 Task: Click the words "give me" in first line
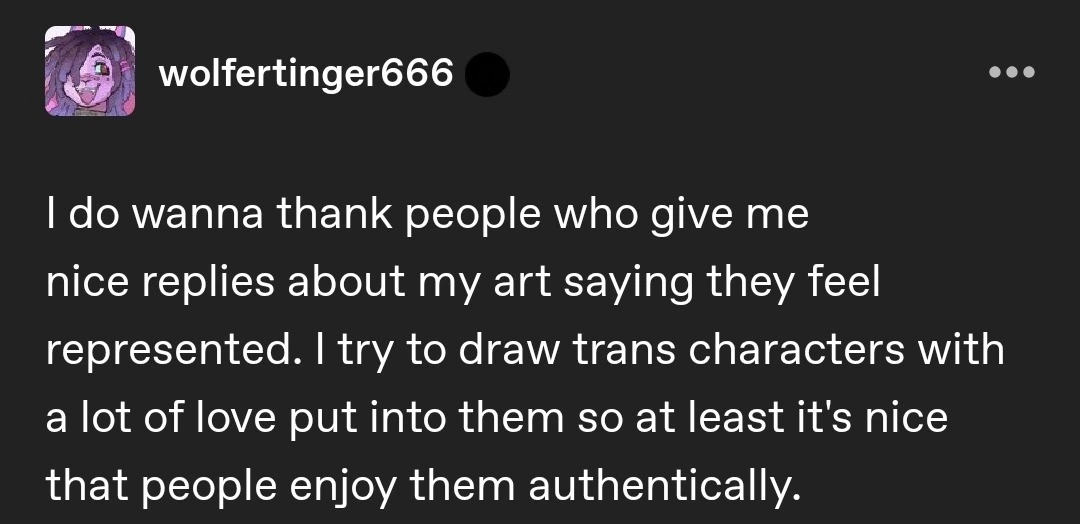(736, 215)
